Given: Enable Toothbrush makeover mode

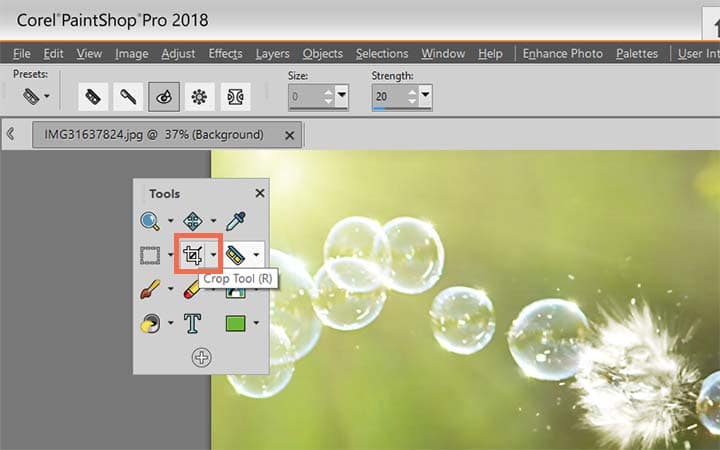Looking at the screenshot, I should tap(128, 97).
